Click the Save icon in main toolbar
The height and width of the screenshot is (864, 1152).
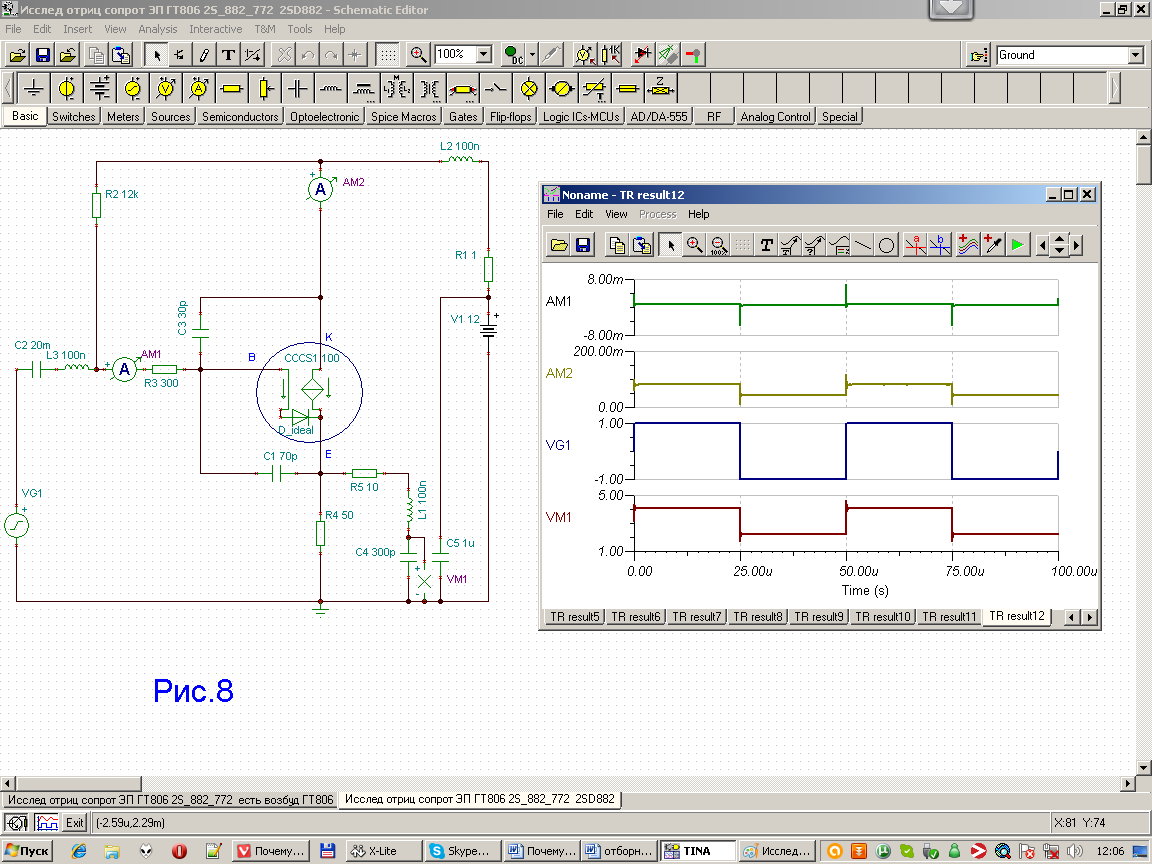click(x=43, y=55)
